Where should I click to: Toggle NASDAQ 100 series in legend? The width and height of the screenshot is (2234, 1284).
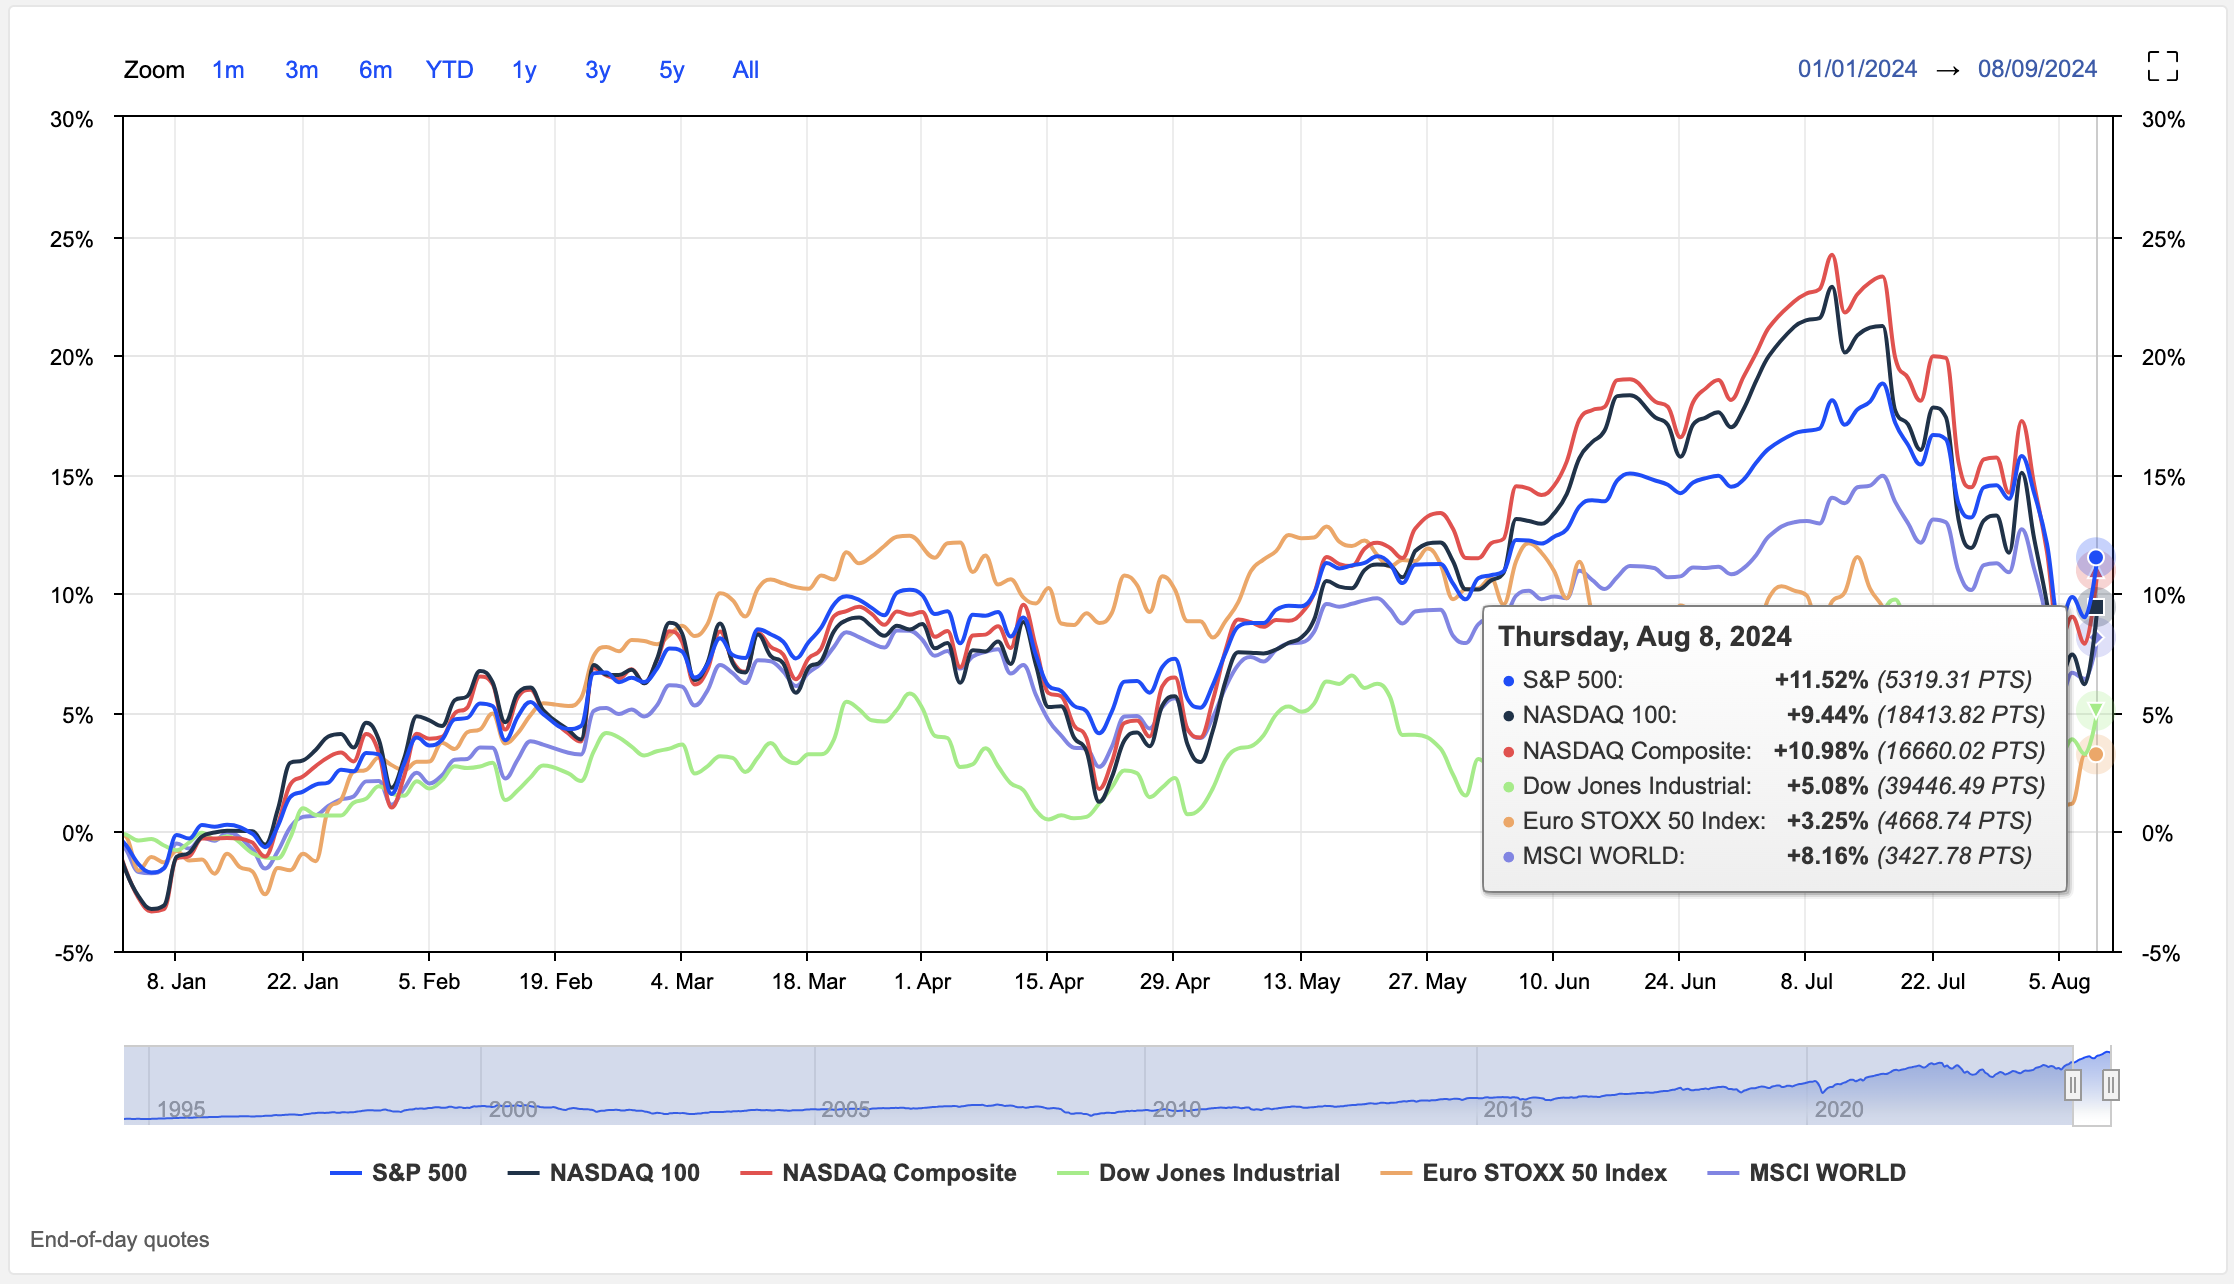click(x=604, y=1173)
